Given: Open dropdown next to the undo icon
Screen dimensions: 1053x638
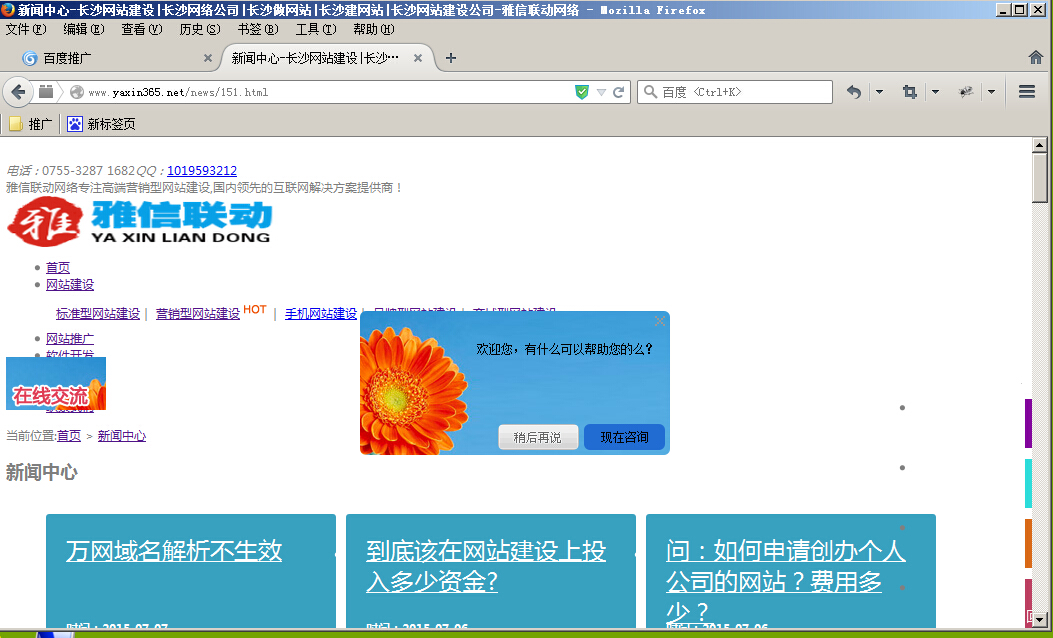Looking at the screenshot, I should [x=879, y=92].
